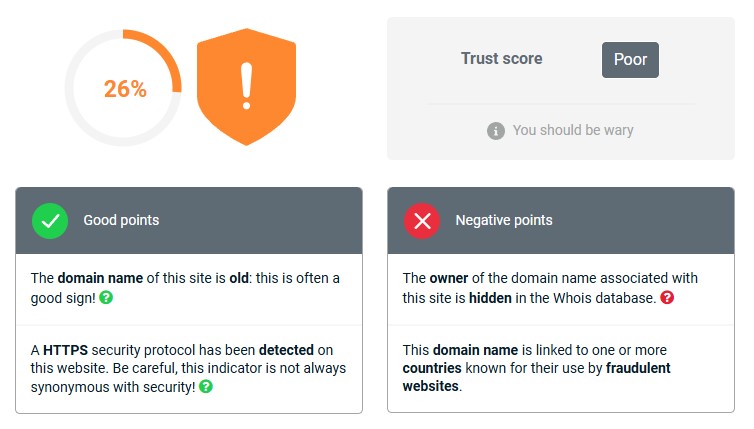Open green help icon after HTTPS security text
Screen dimensions: 754x429
[206, 387]
